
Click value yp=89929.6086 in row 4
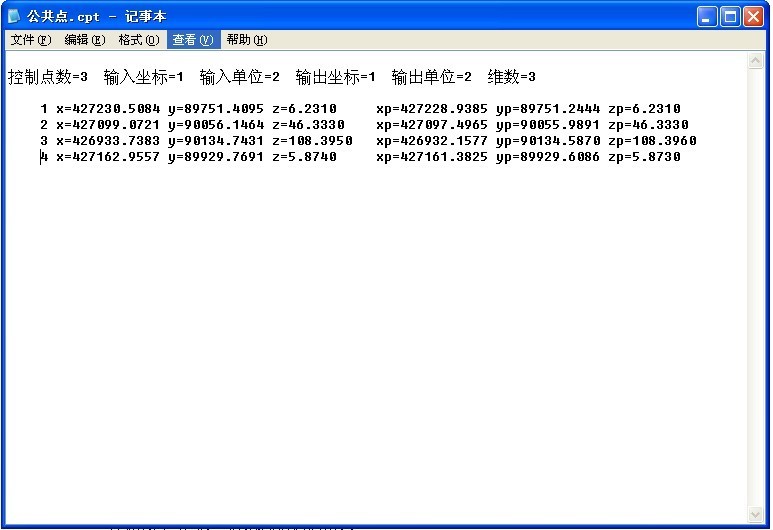coord(548,157)
